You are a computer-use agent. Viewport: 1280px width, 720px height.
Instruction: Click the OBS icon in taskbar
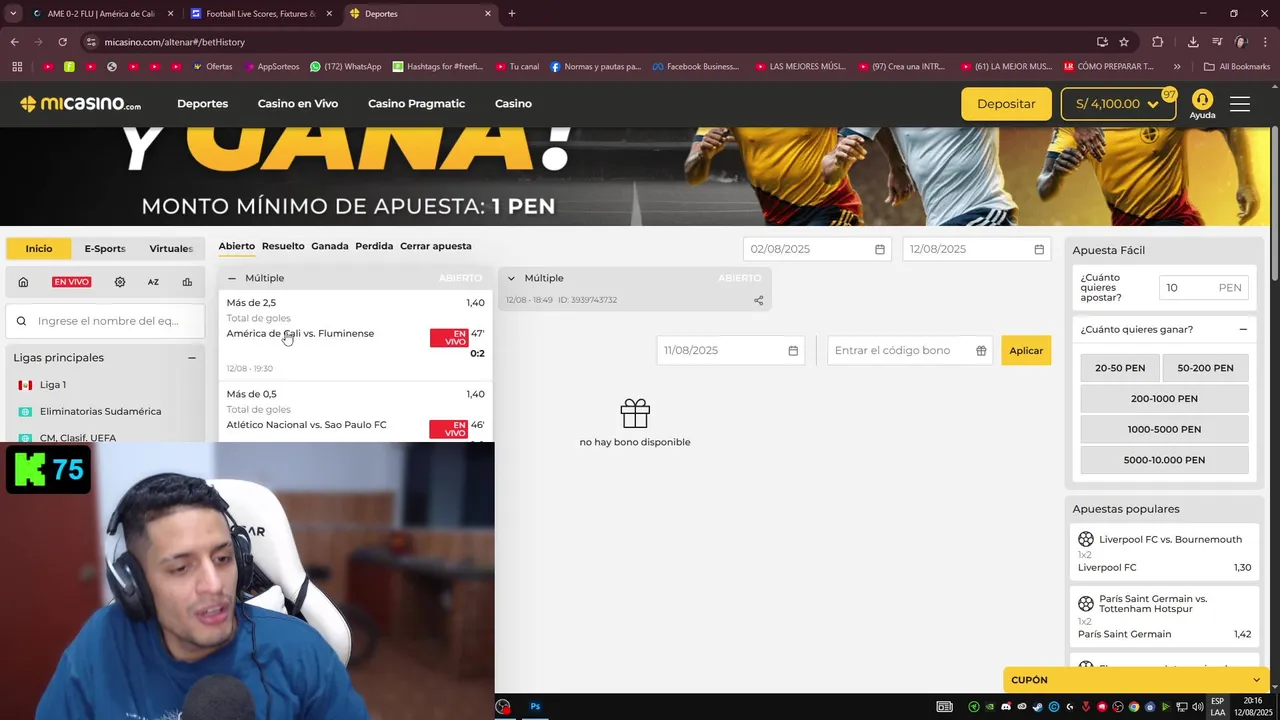(503, 706)
